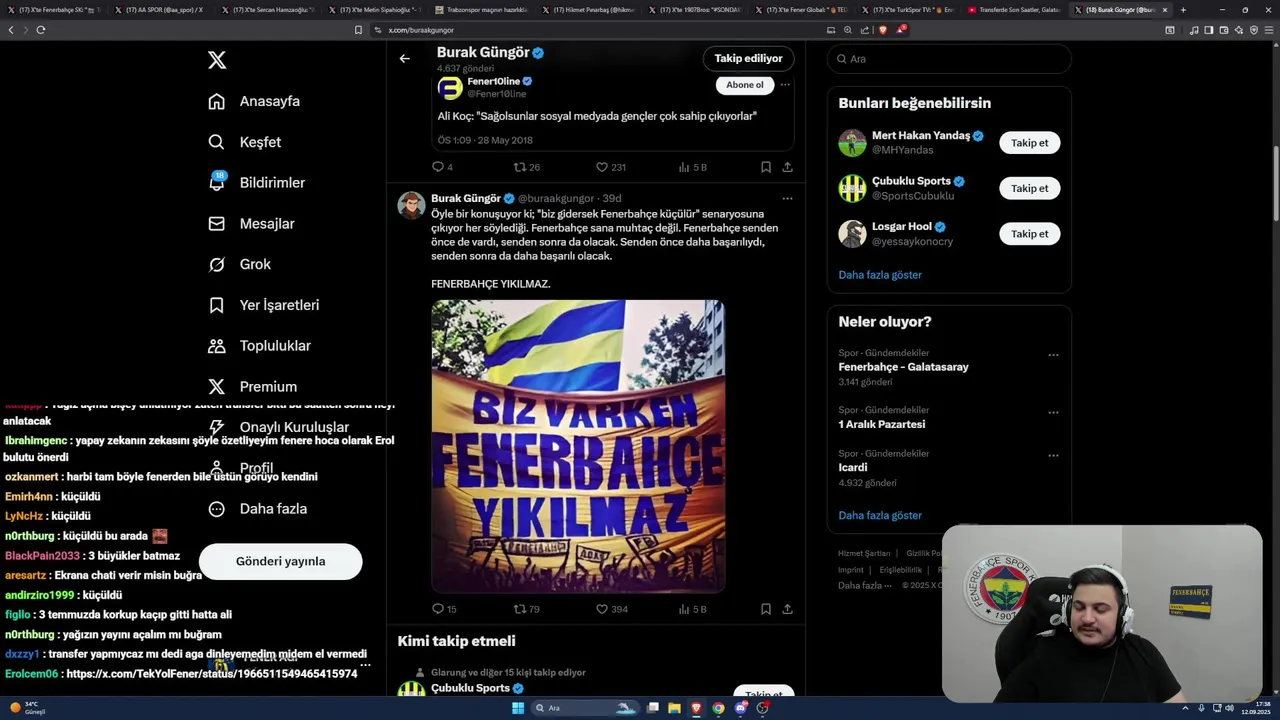Screen dimensions: 1280x720
Task: View analytics of the Fenerbahçe Yıkılmaz post
Action: pyautogui.click(x=692, y=609)
